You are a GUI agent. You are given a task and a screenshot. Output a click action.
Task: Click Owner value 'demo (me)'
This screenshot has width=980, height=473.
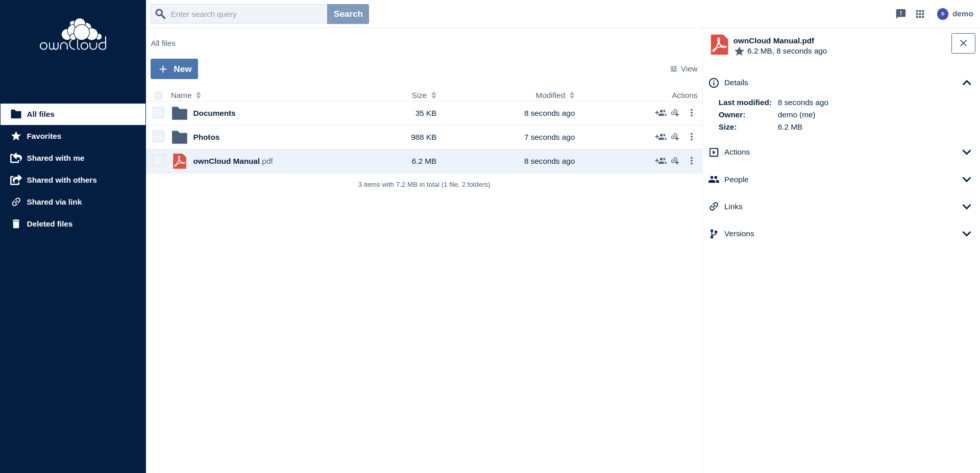click(796, 114)
